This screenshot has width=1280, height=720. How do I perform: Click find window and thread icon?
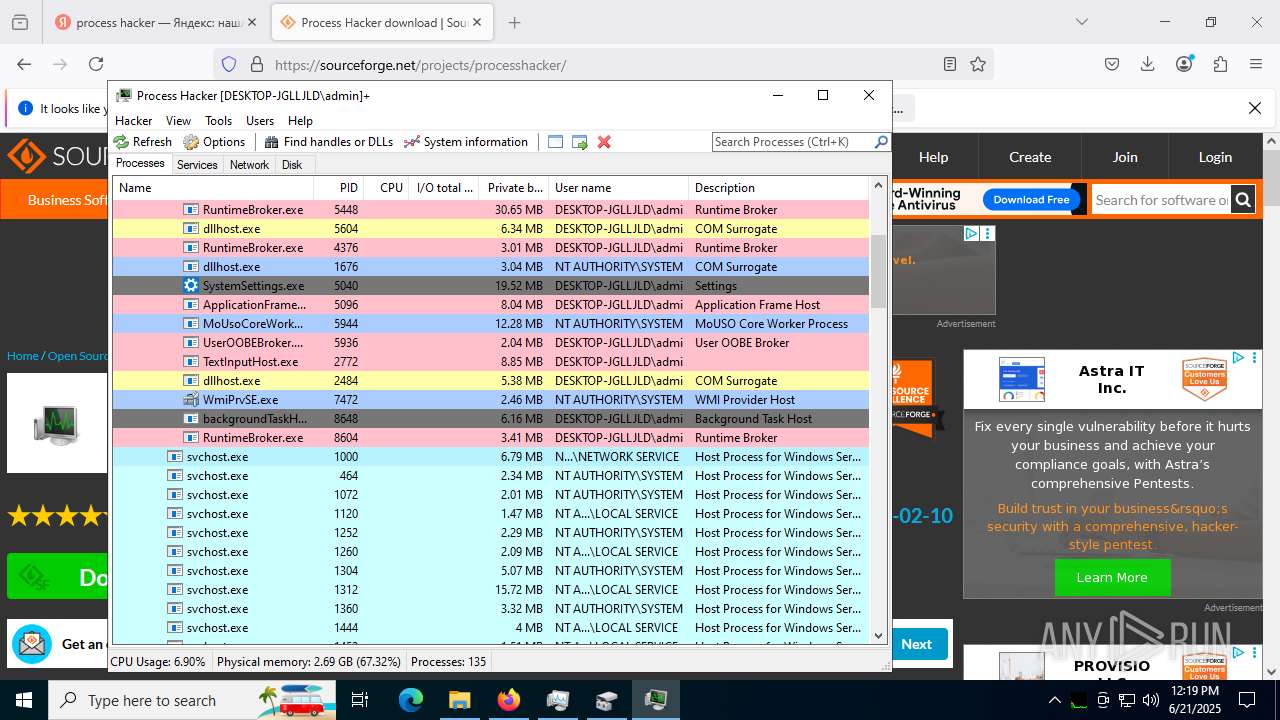[580, 142]
